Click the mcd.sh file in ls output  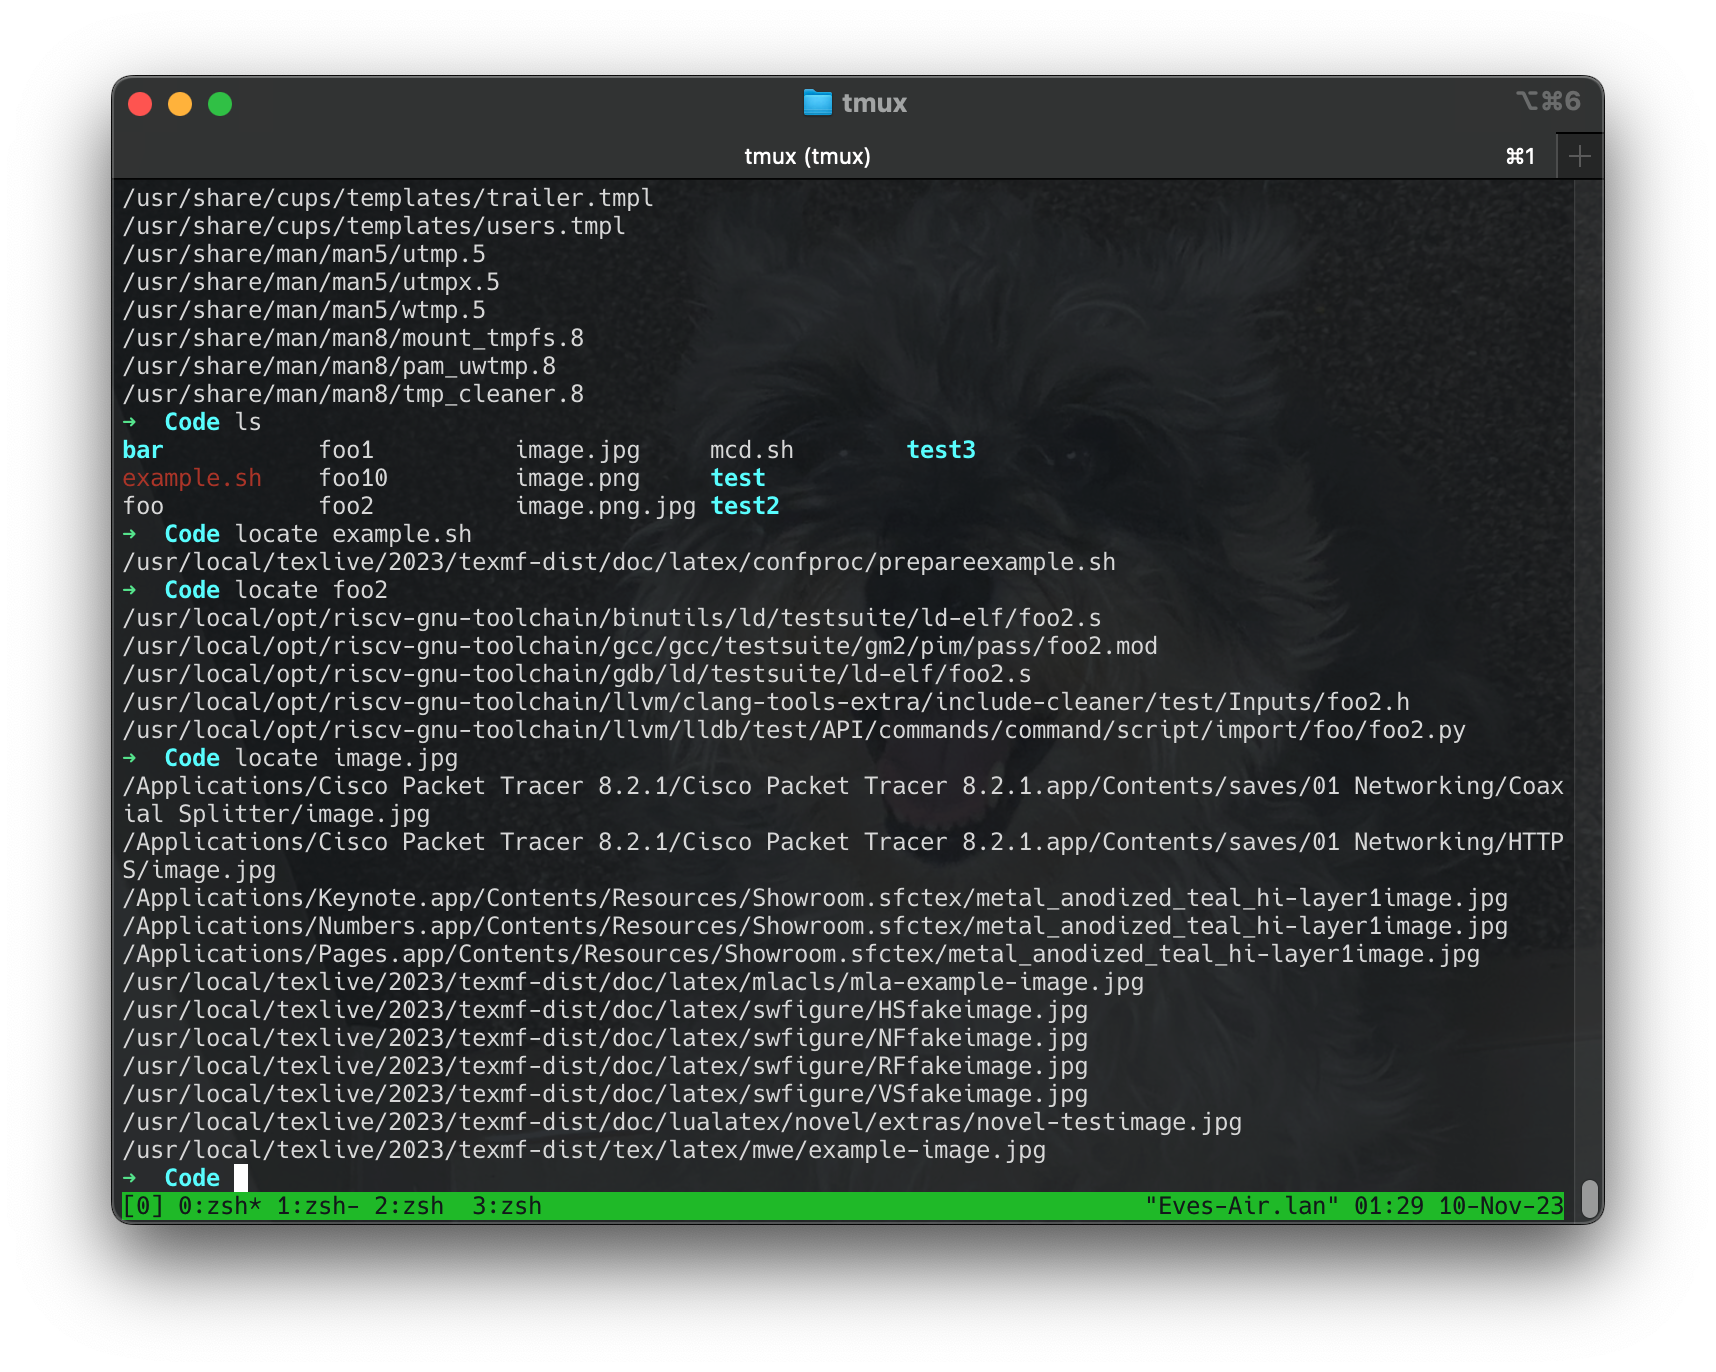[x=750, y=450]
